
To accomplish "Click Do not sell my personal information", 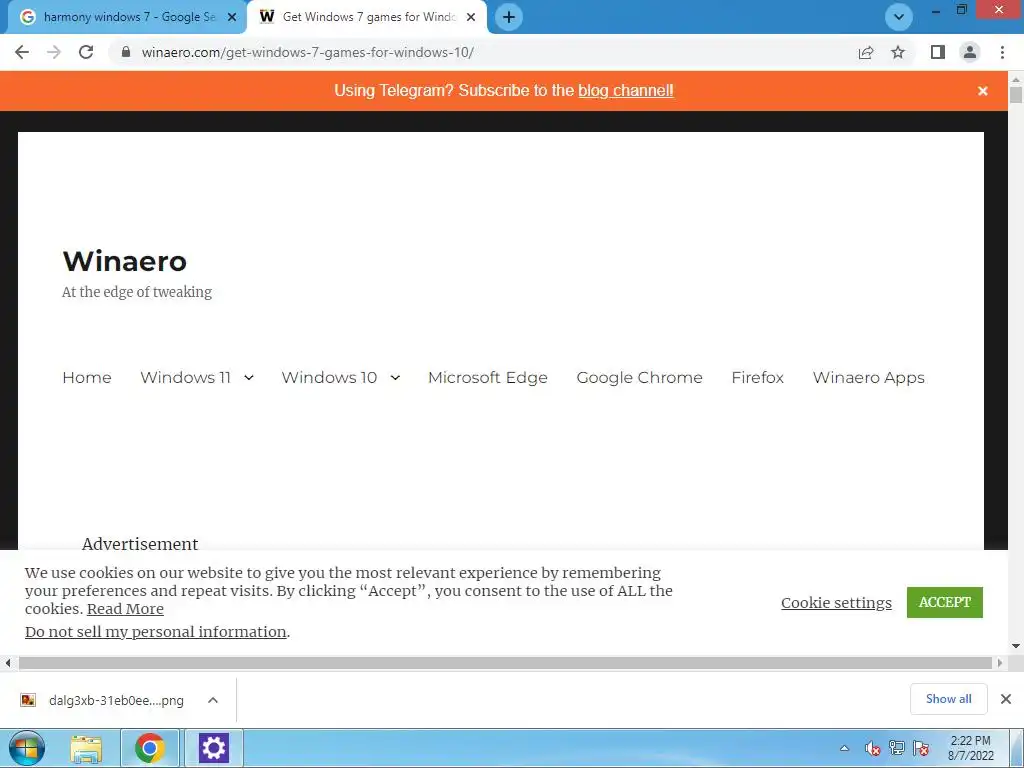I will click(x=155, y=632).
